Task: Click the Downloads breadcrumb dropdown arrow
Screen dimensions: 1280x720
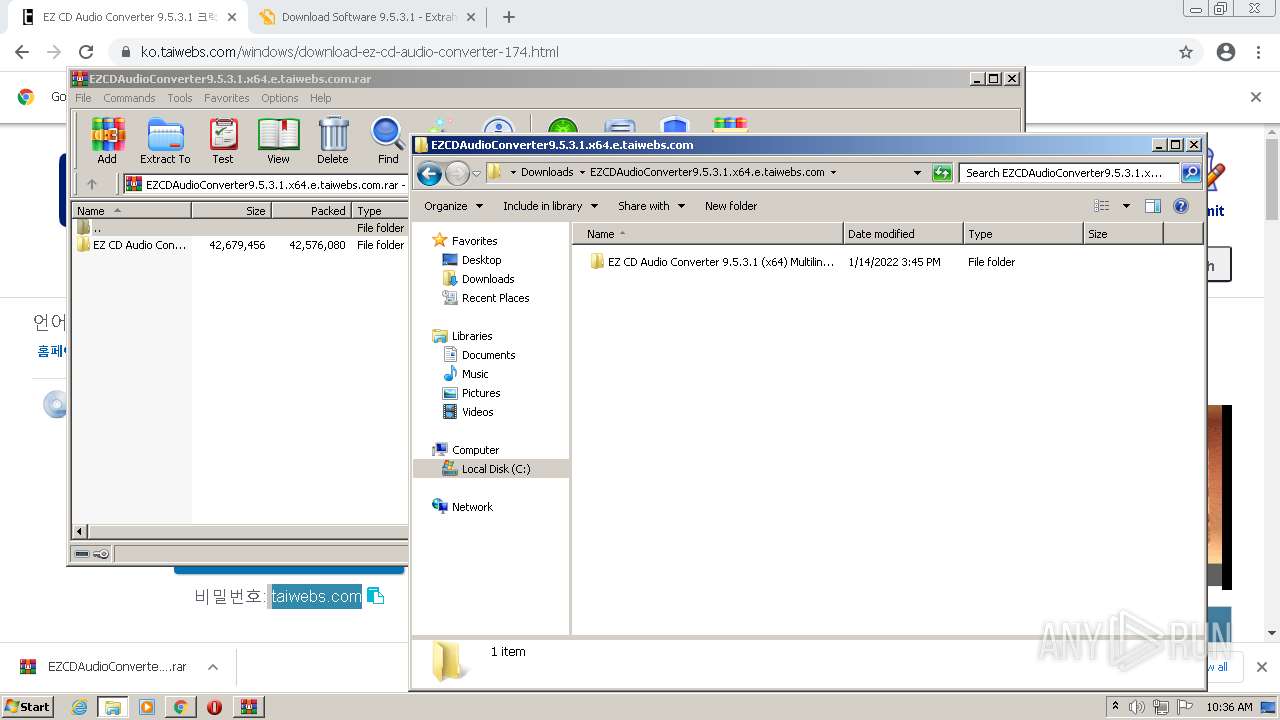Action: [581, 172]
